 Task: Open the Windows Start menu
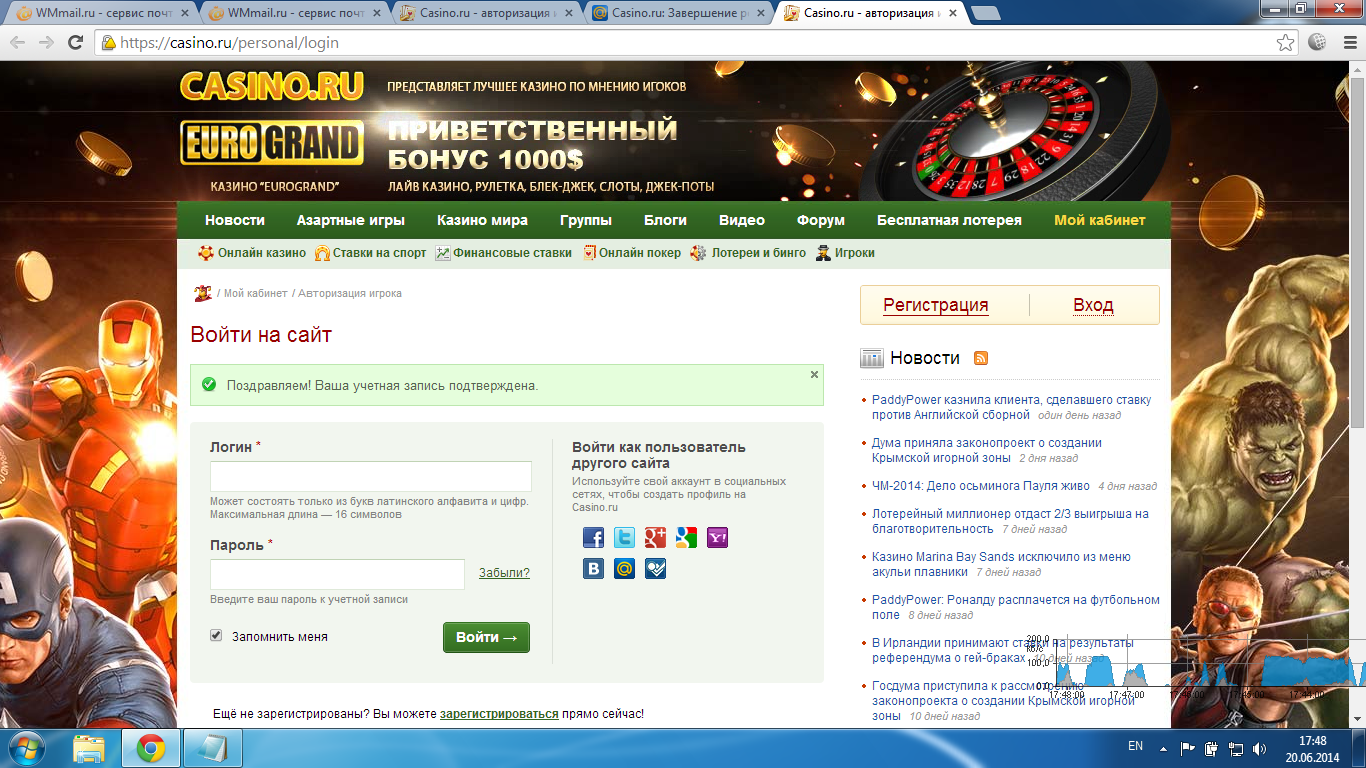(x=27, y=748)
